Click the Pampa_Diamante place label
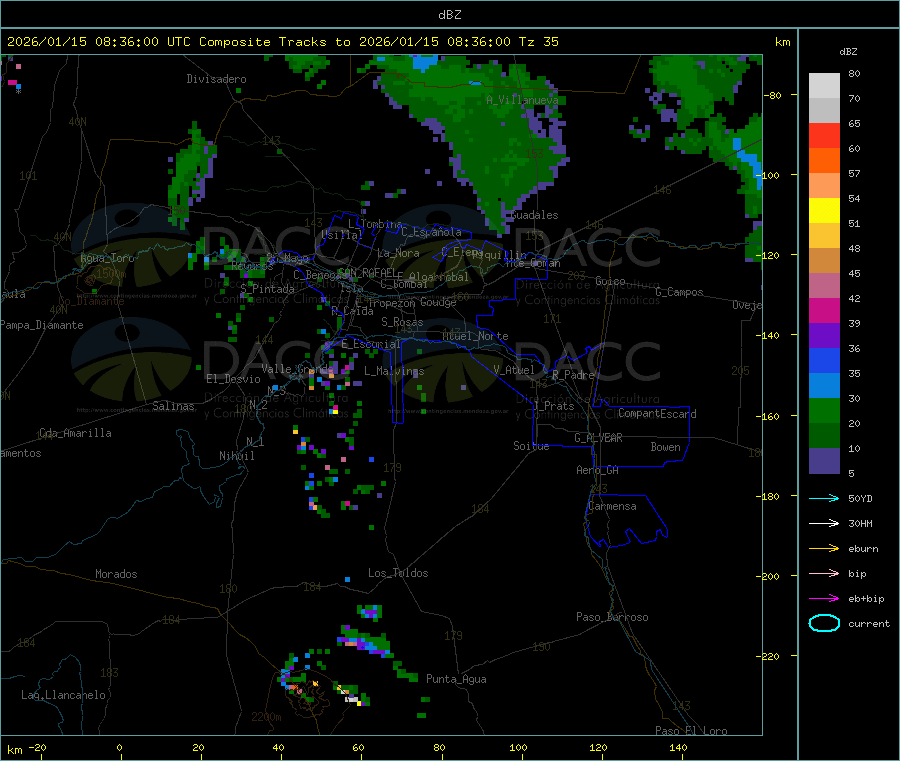 click(x=42, y=325)
